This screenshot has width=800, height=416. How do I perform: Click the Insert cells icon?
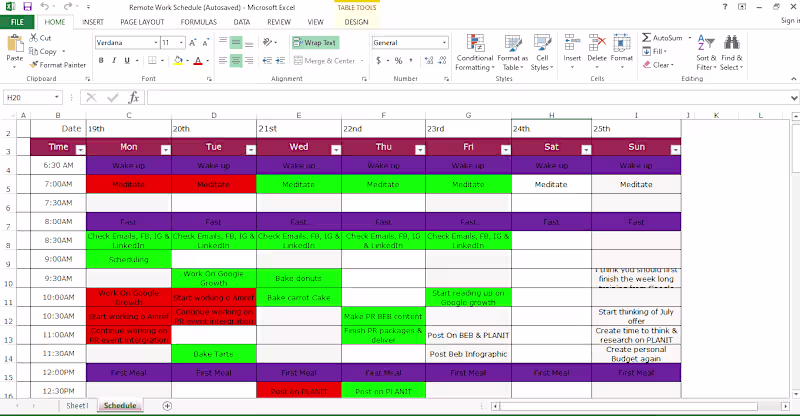tap(572, 43)
